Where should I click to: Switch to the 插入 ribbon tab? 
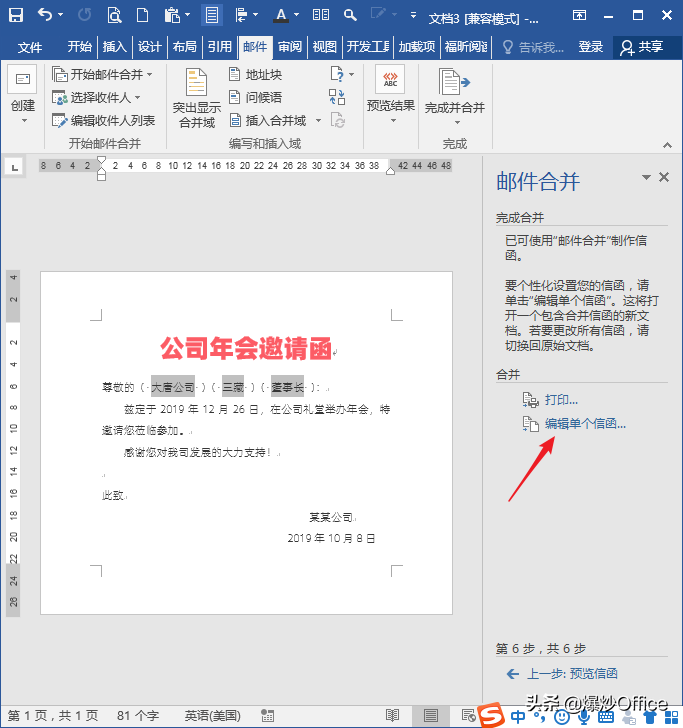point(114,47)
